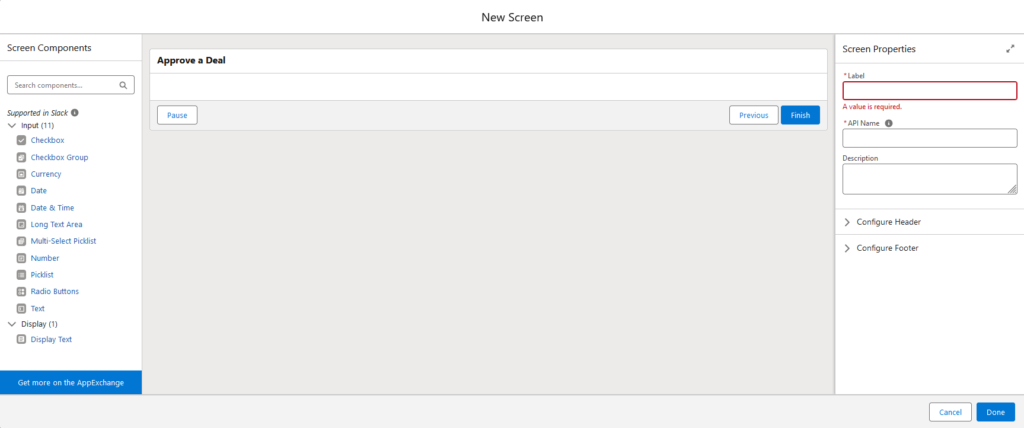1024x428 pixels.
Task: Select the Currency component icon
Action: click(21, 174)
